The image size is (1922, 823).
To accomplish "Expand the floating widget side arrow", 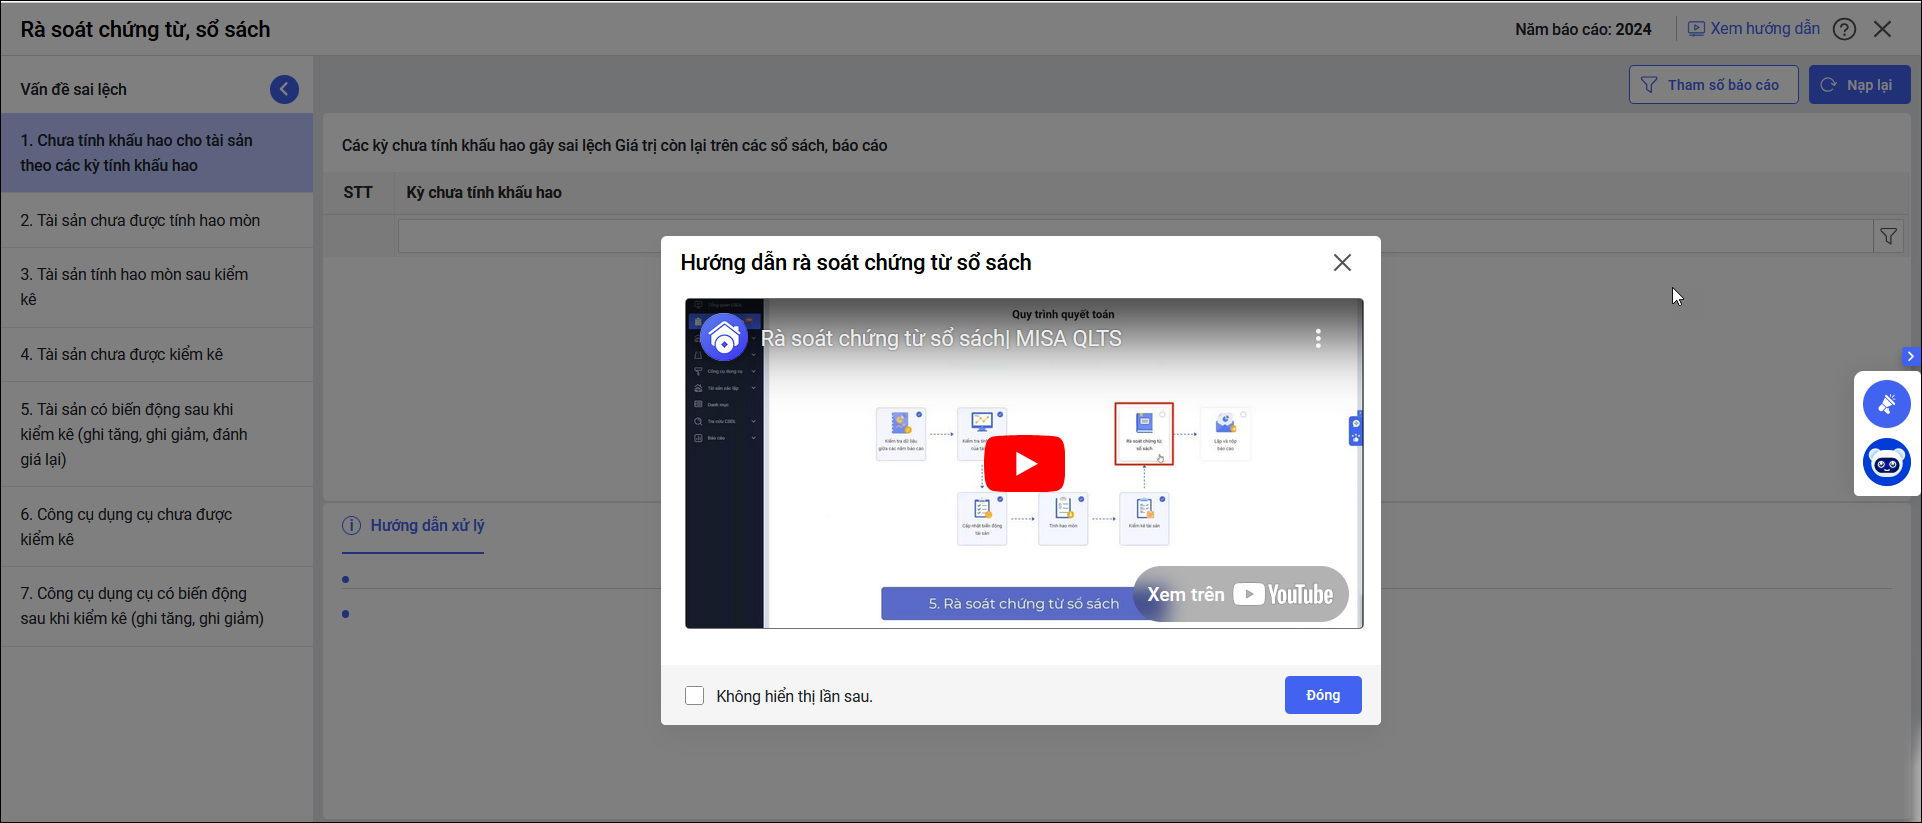I will [1910, 356].
